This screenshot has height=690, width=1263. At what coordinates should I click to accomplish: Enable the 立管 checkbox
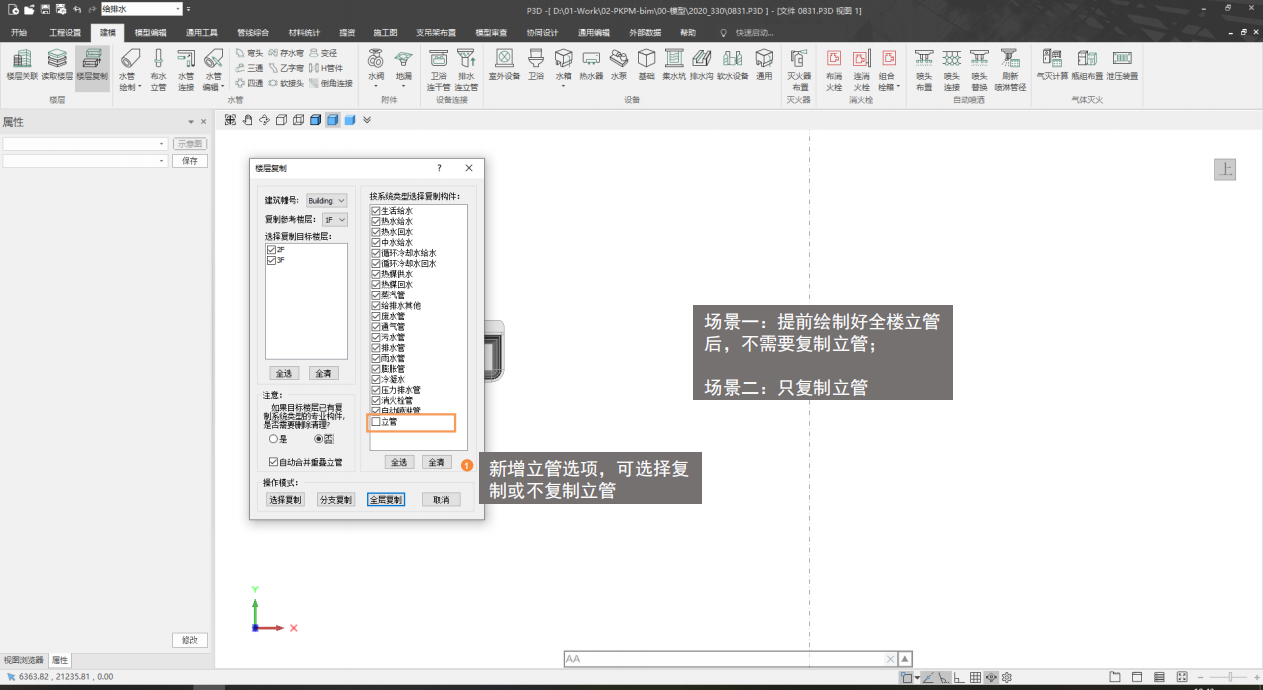[x=376, y=422]
